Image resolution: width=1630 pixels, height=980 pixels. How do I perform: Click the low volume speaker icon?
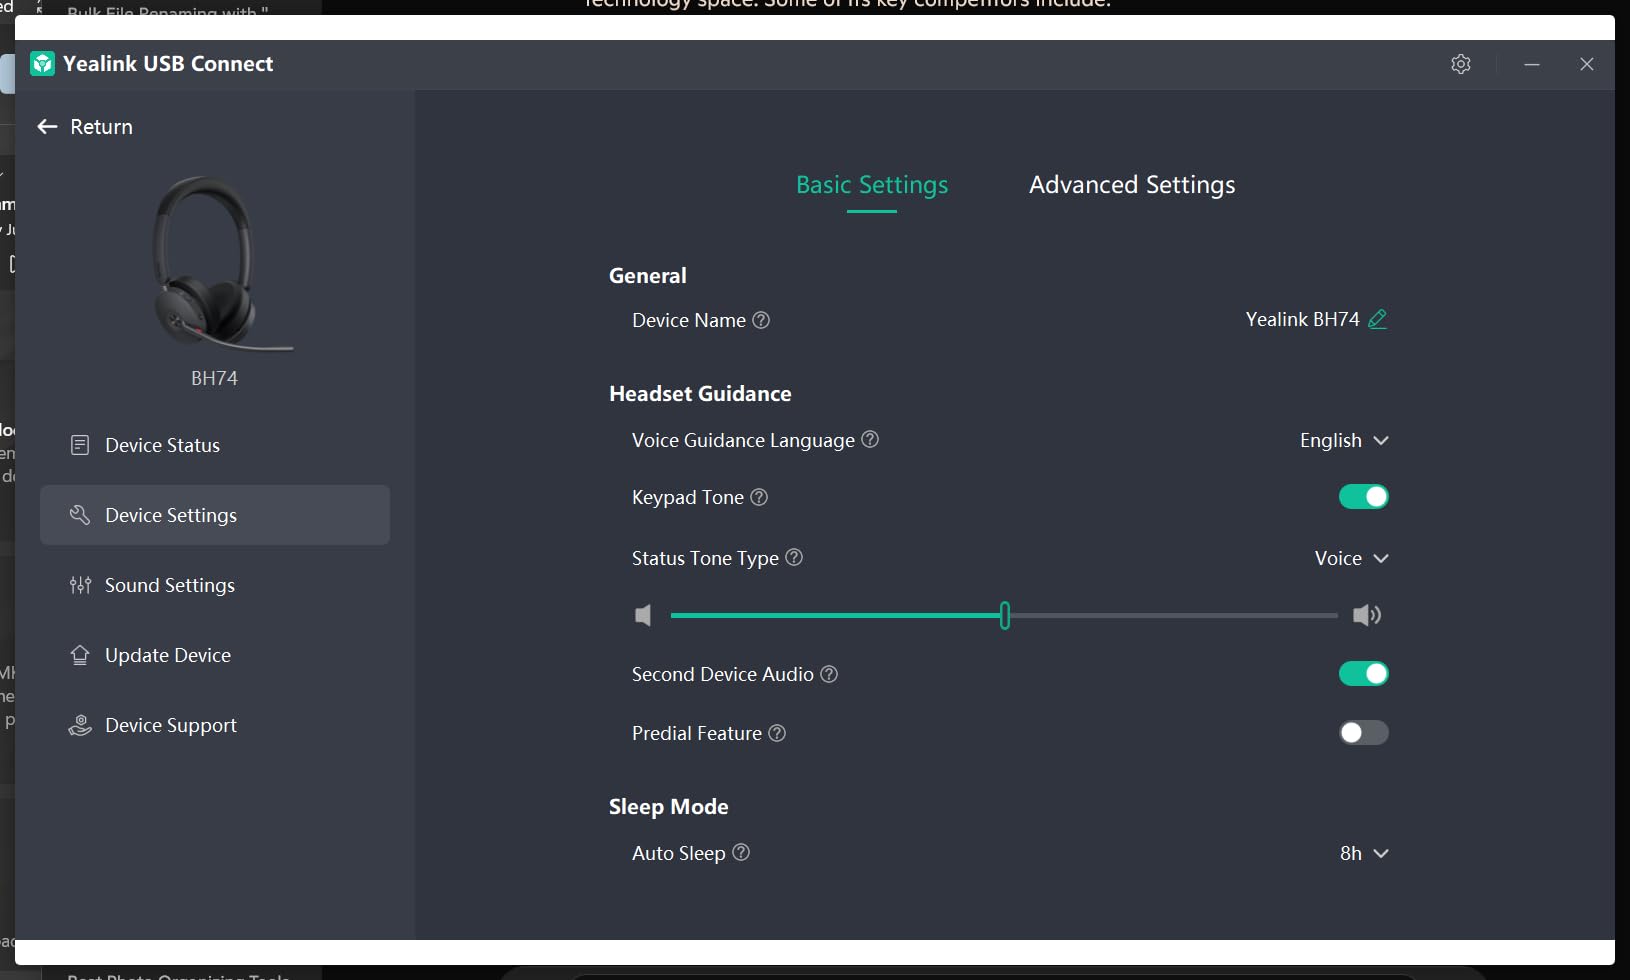643,615
